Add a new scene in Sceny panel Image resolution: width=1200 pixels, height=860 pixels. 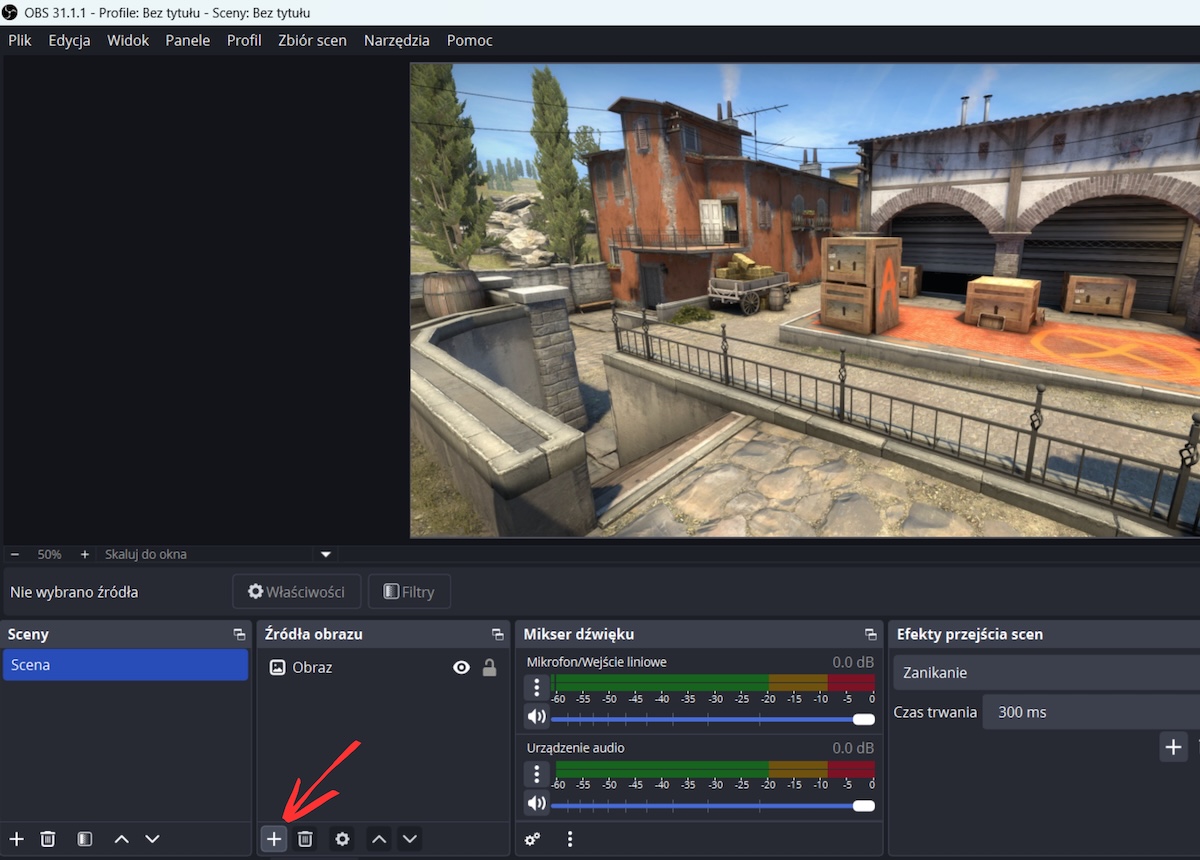(16, 839)
